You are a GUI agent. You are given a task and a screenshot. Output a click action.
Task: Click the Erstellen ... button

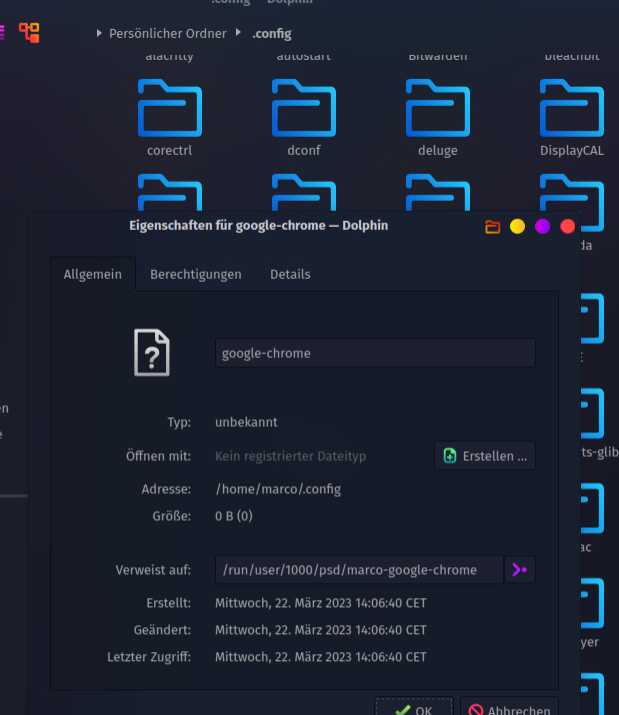(x=485, y=456)
